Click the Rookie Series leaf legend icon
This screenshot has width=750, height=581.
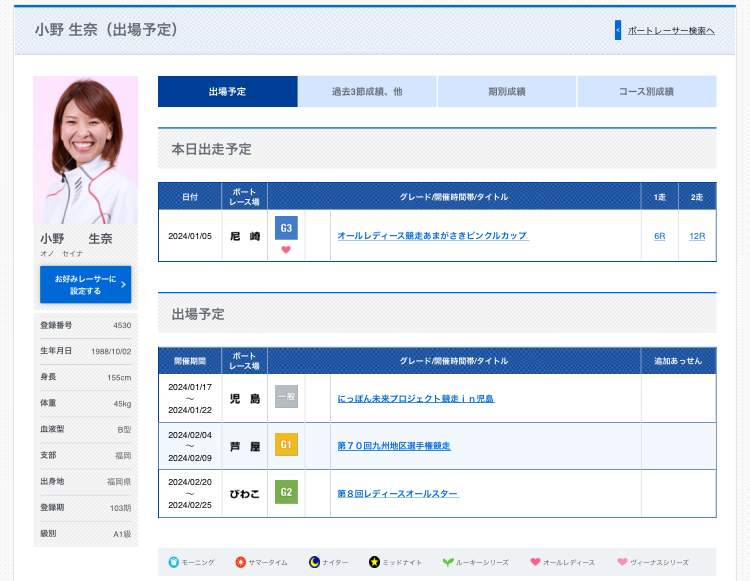click(448, 562)
